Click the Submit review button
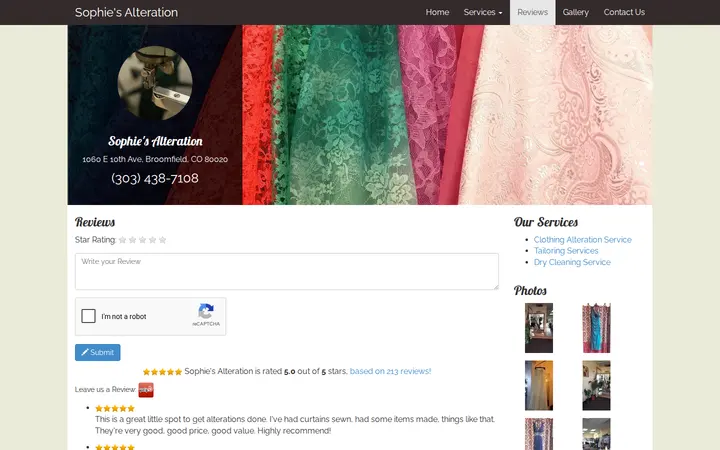This screenshot has height=450, width=720. (98, 353)
